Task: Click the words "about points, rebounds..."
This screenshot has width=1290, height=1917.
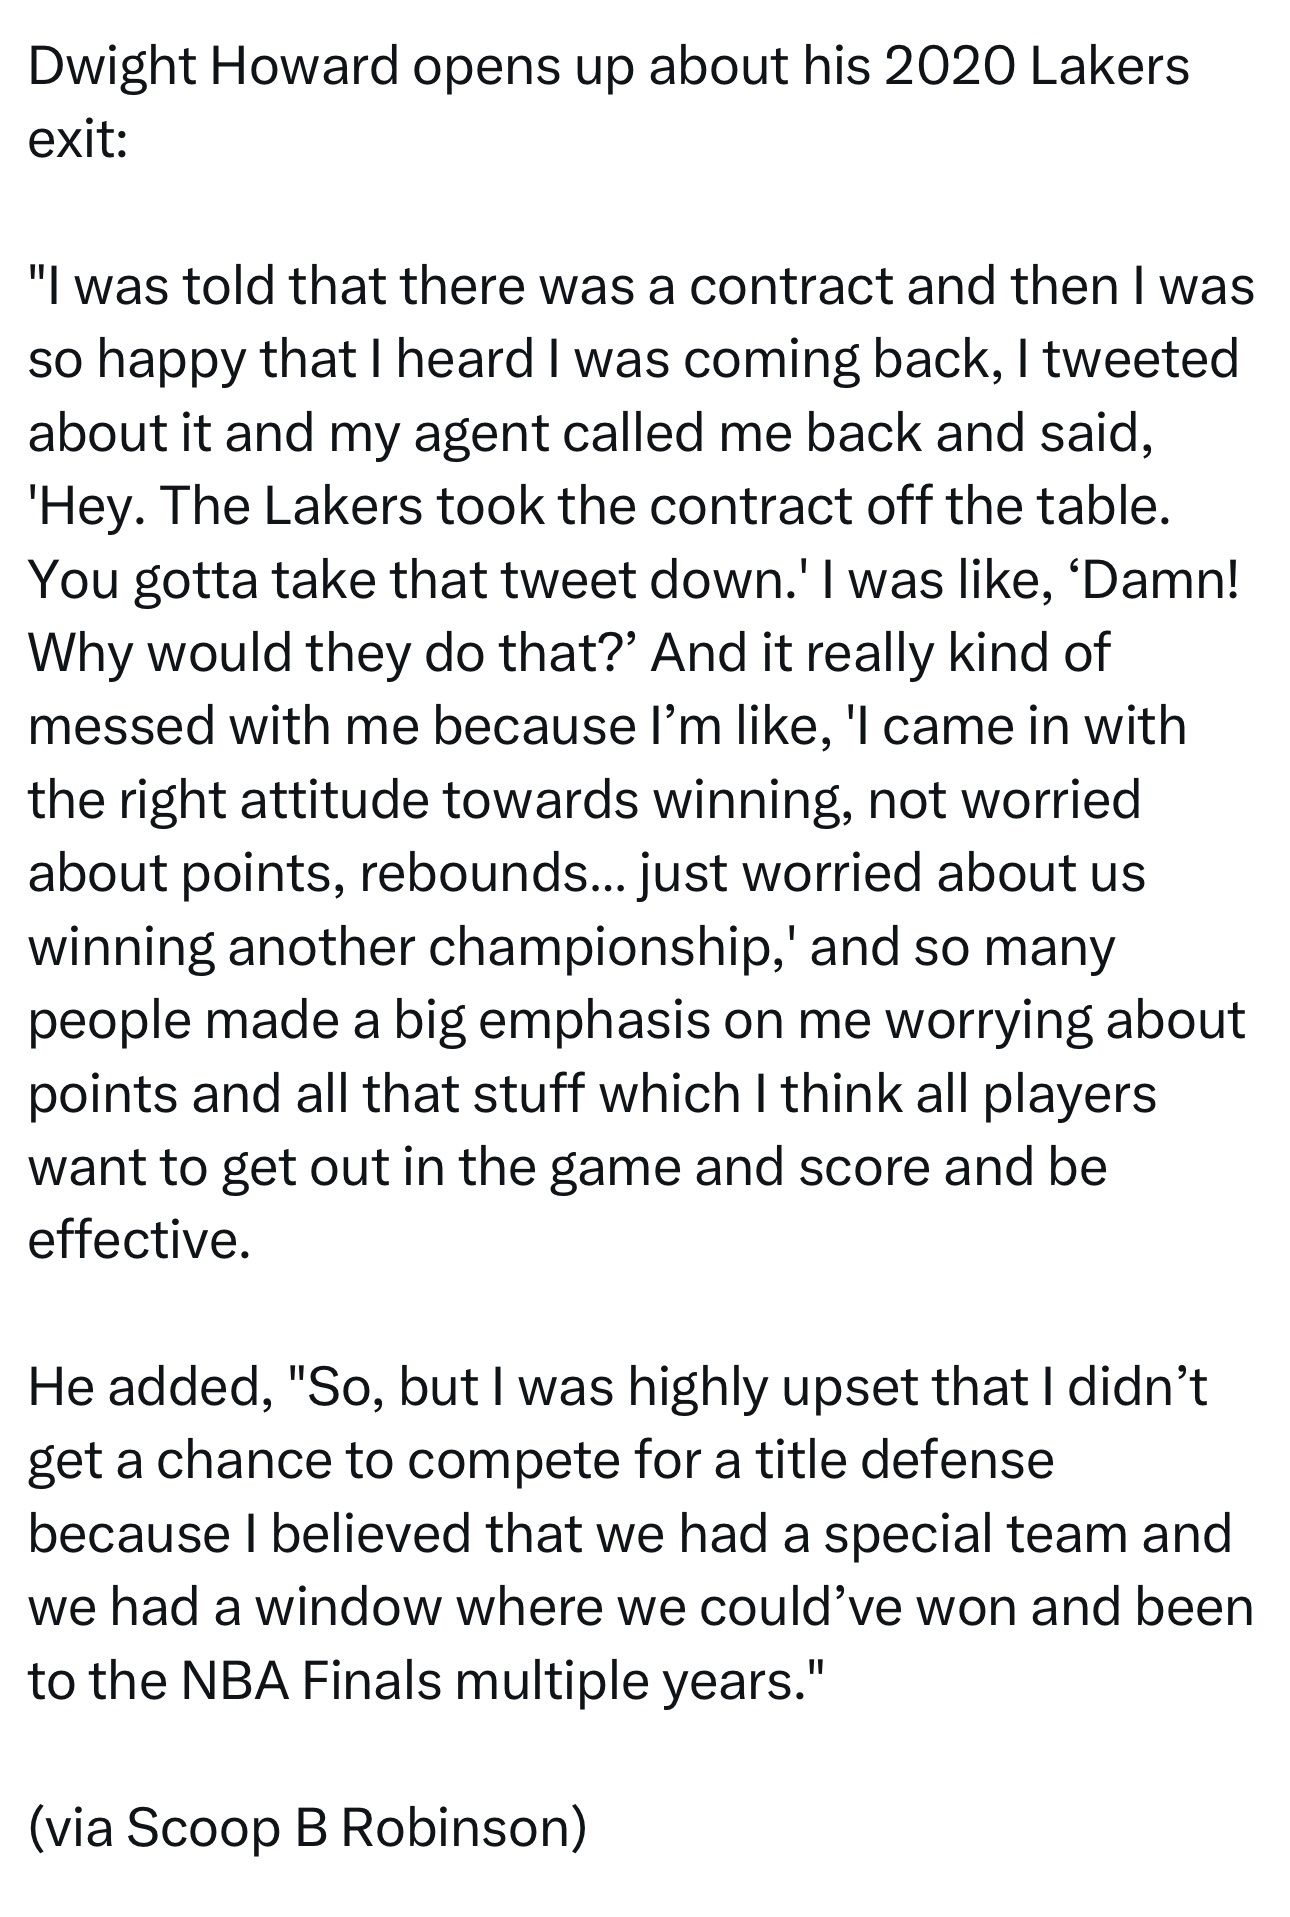Action: [x=326, y=873]
